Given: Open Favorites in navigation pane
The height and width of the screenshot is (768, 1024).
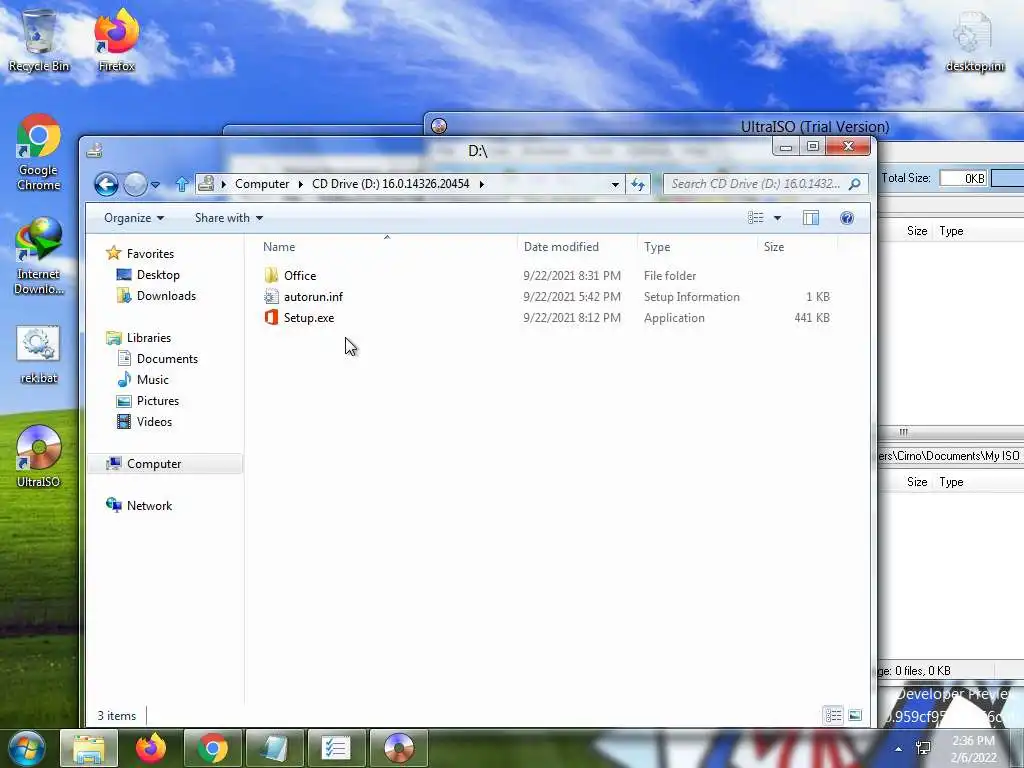Looking at the screenshot, I should coord(150,253).
